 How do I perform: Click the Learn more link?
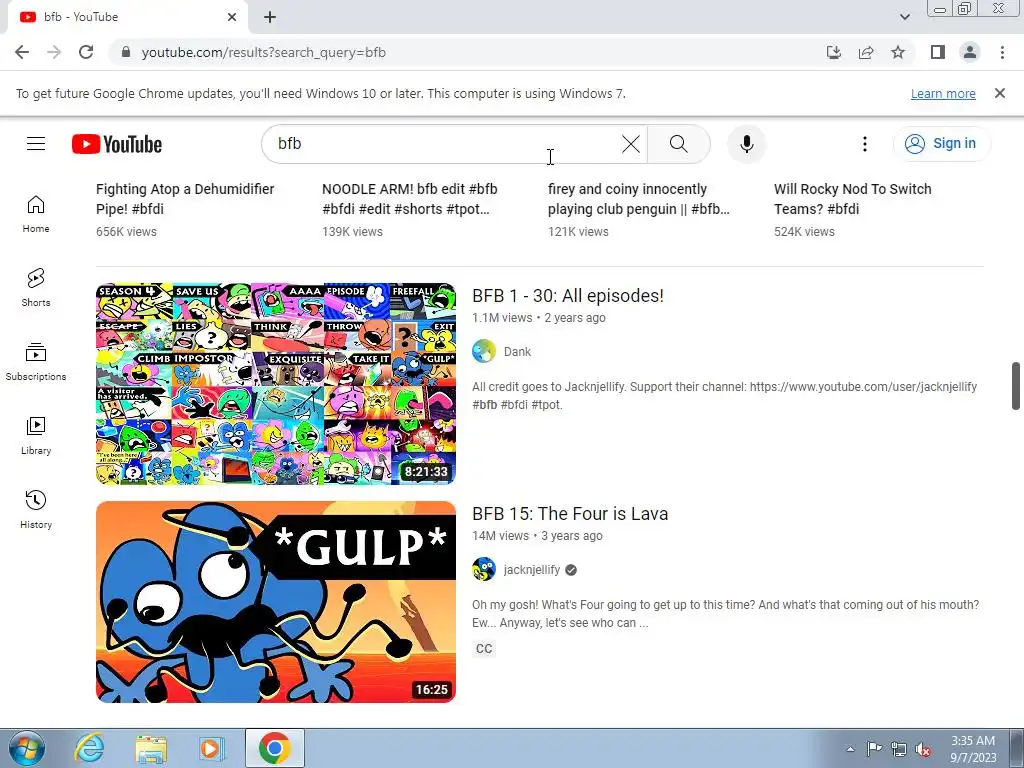click(943, 93)
